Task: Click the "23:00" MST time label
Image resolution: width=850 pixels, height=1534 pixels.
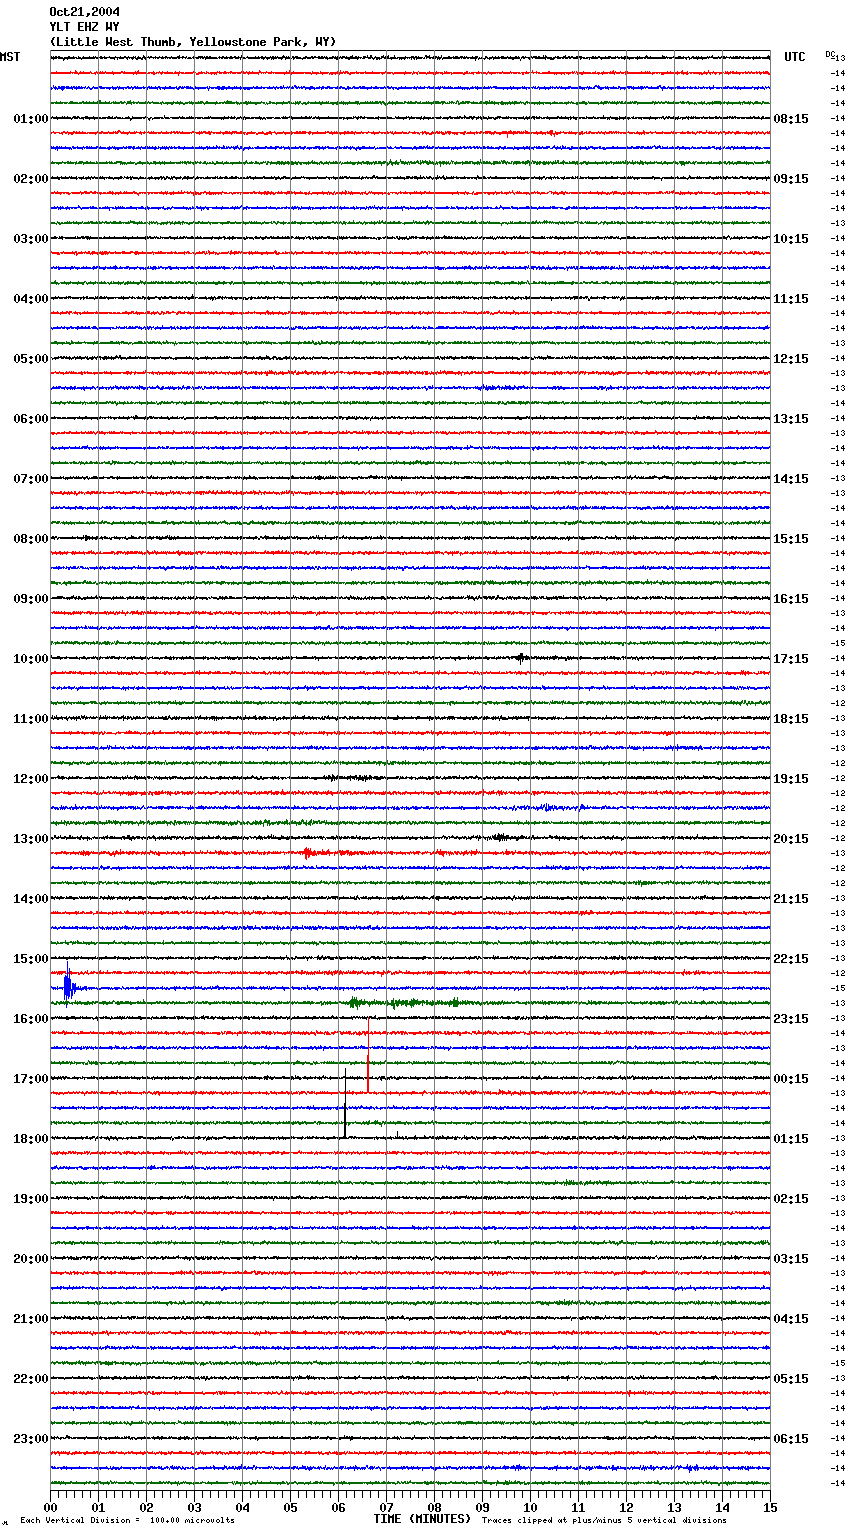Action: [x=31, y=1439]
